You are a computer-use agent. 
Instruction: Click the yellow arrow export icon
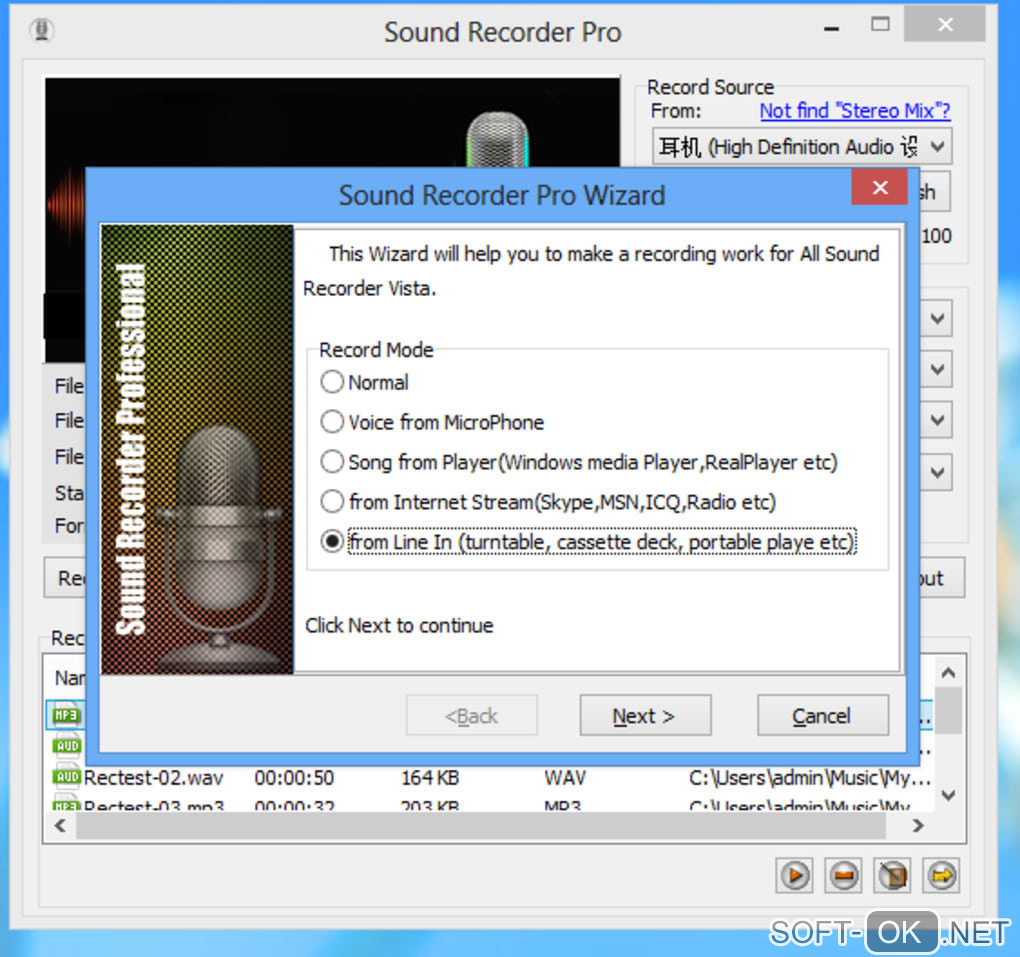[x=941, y=876]
